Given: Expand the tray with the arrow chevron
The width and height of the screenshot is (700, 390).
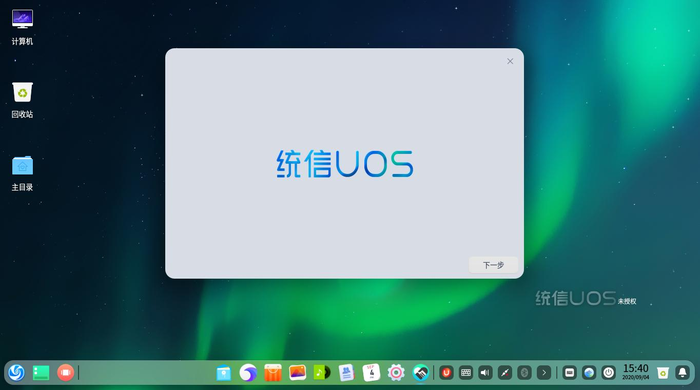Looking at the screenshot, I should click(x=544, y=373).
